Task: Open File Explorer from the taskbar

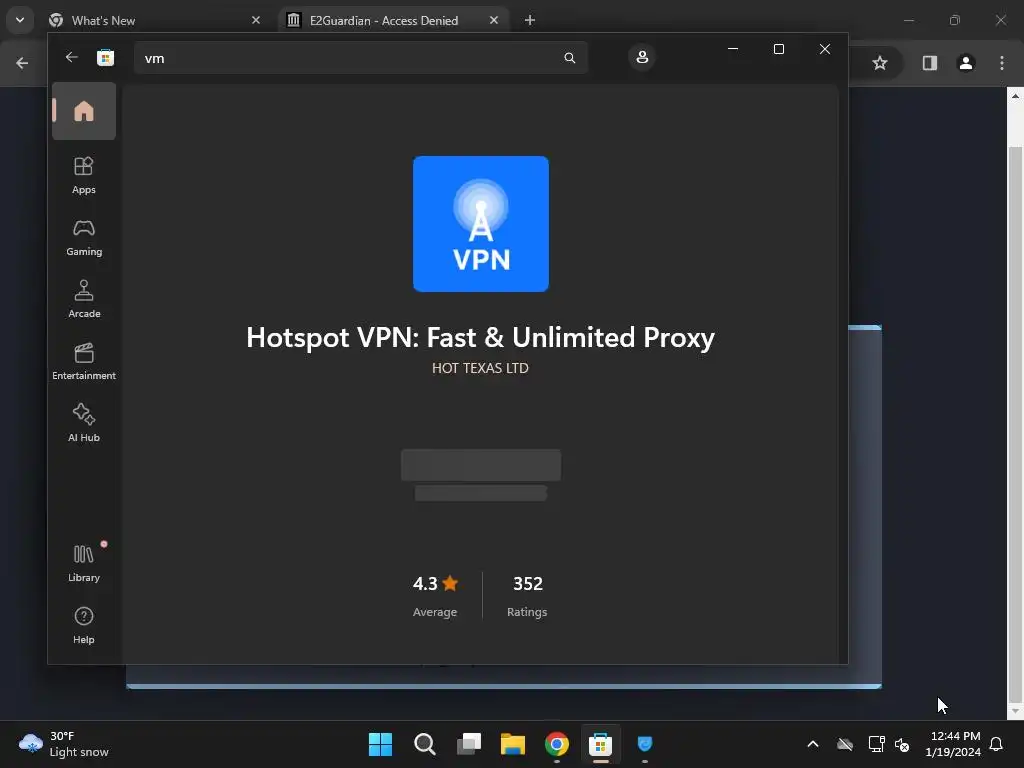Action: (513, 744)
